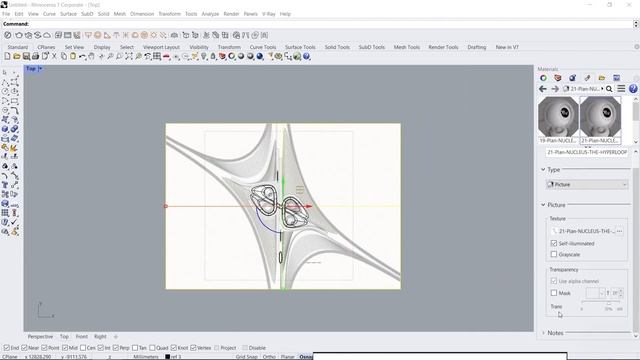Screen dimensions: 640x360
Task: Click the light bulb Show/Hide icon
Action: (204, 56)
